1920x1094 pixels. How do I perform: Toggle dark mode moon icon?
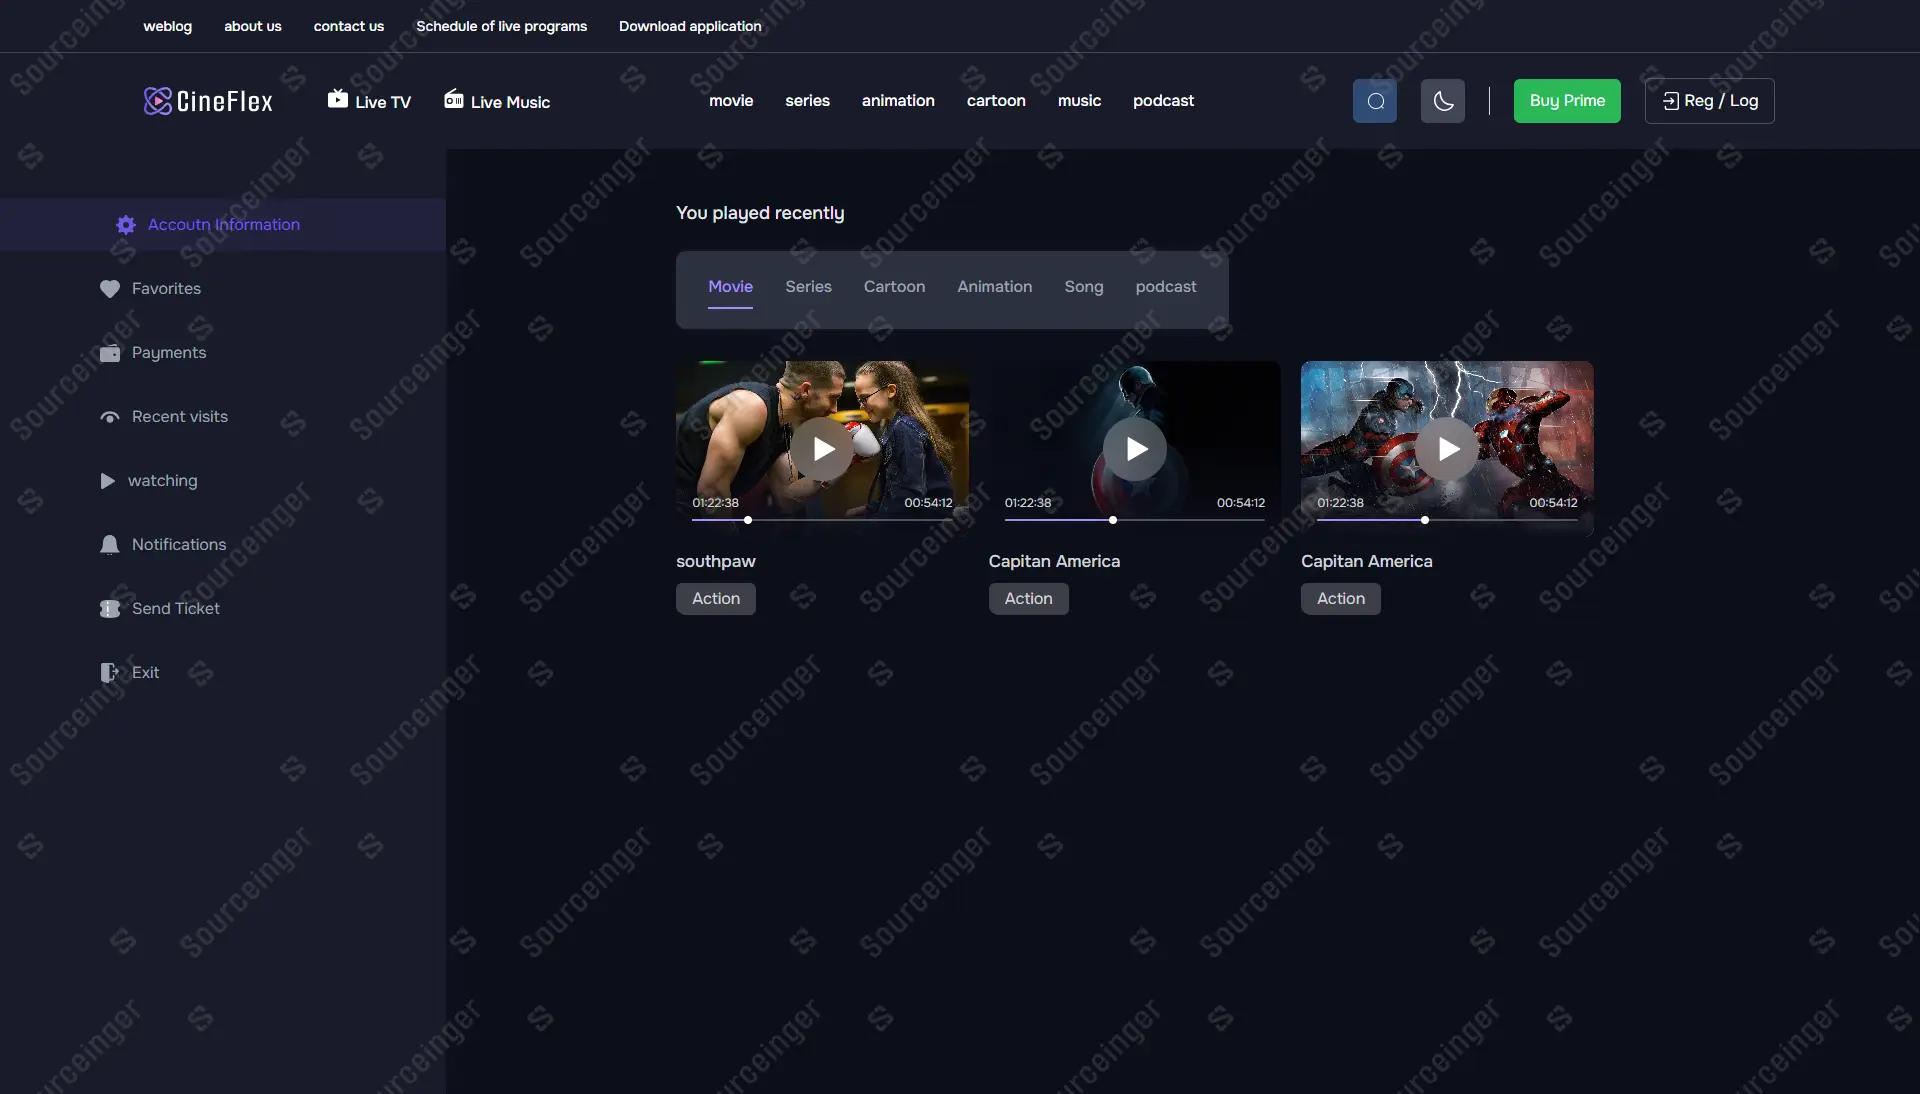1443,101
